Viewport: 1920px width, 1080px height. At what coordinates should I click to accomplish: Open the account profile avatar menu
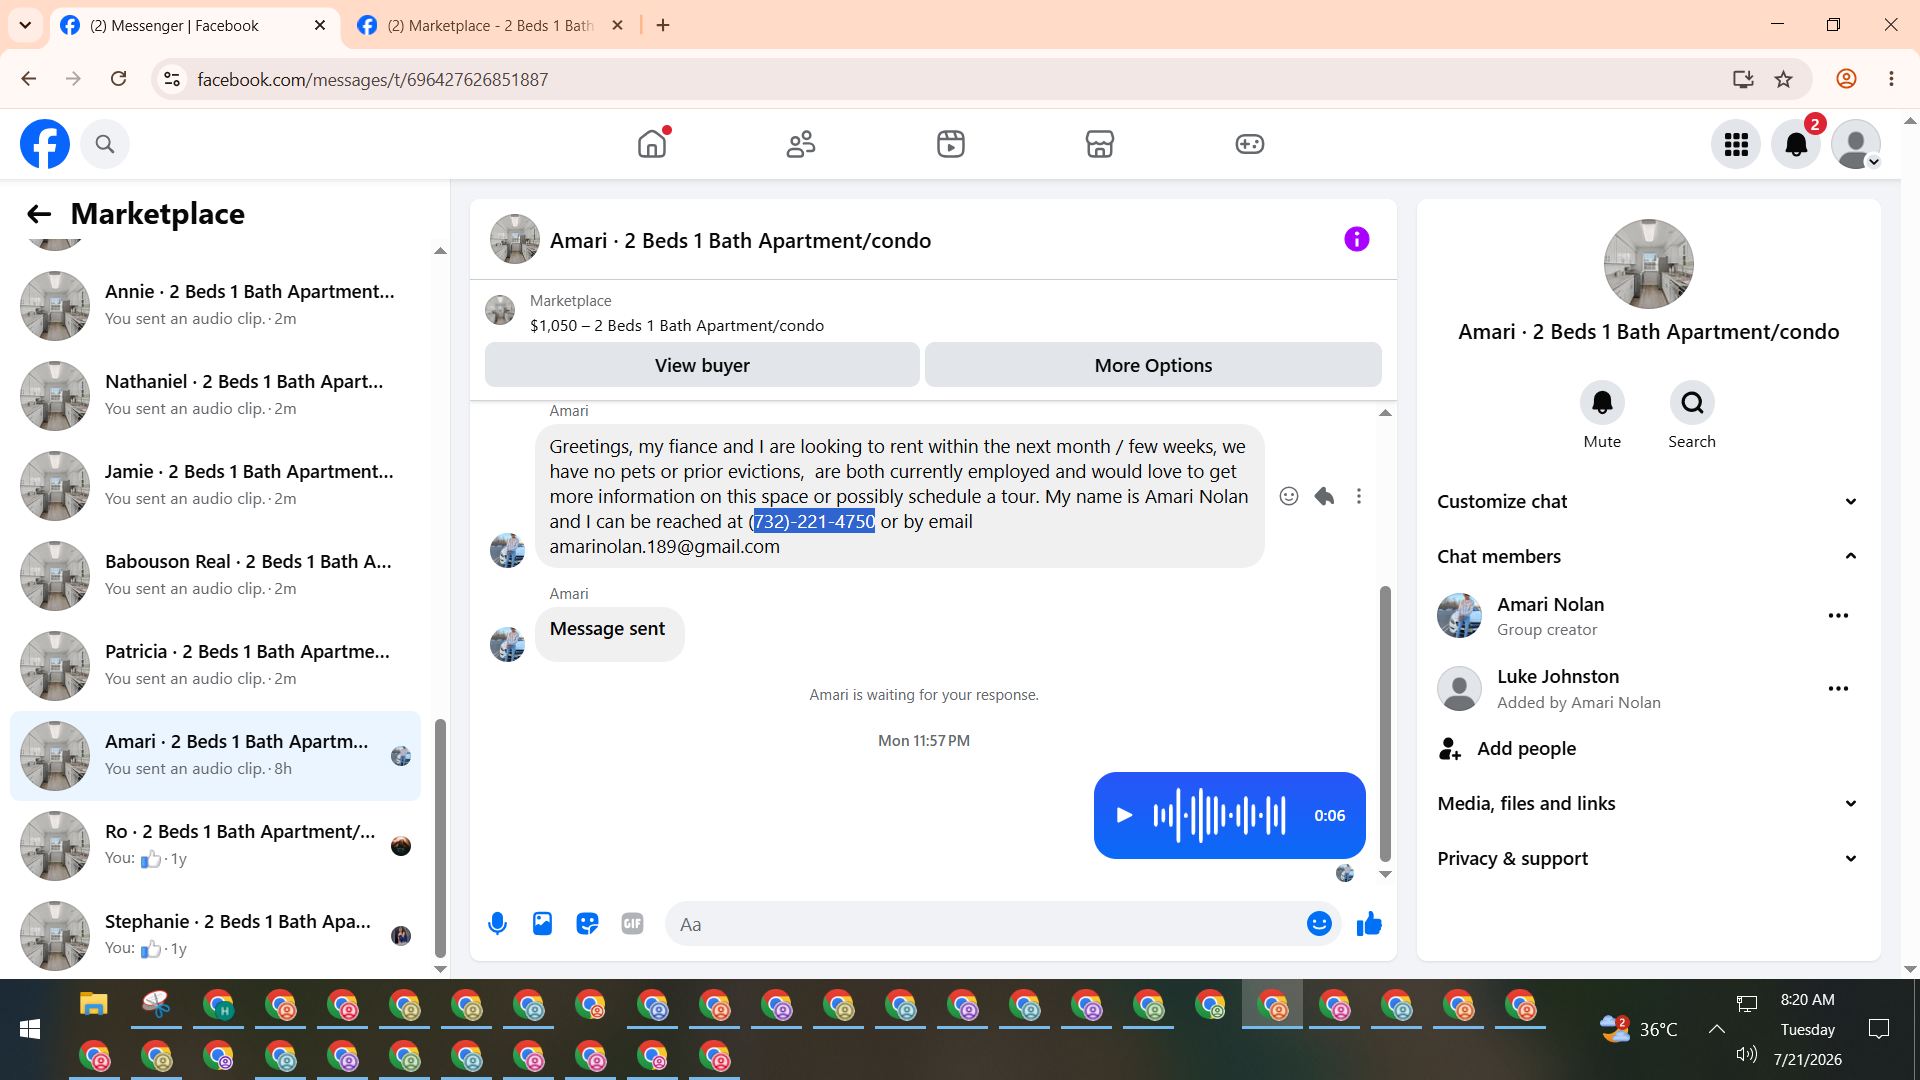point(1856,144)
